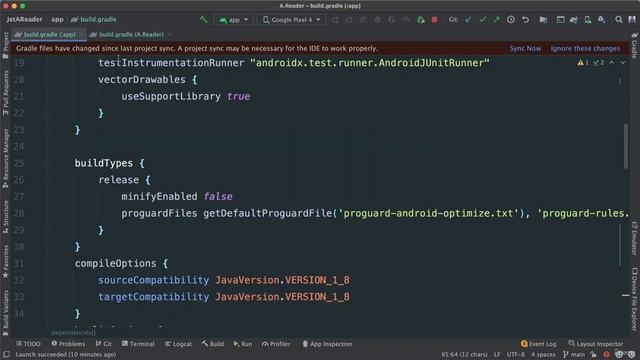Click the green typo checkmark count indicator
The image size is (640, 360).
point(598,62)
